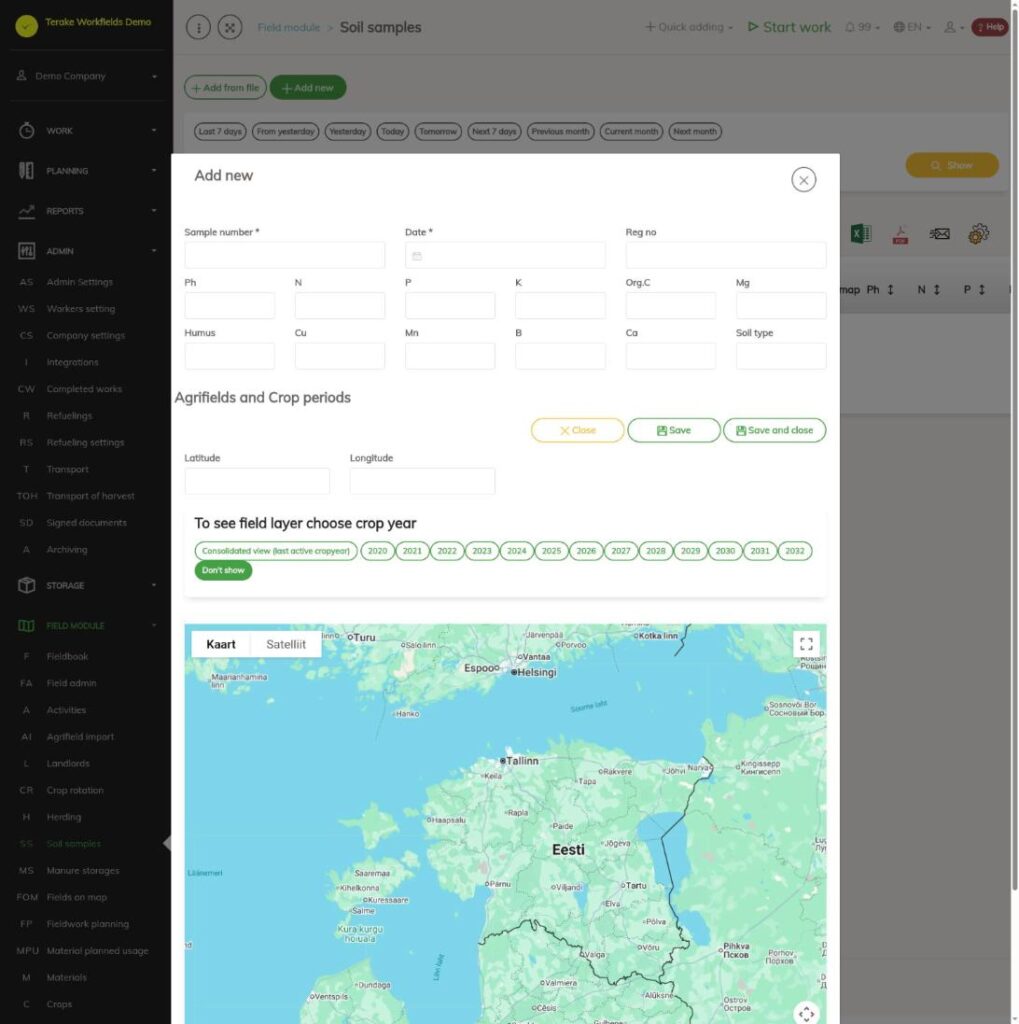The width and height of the screenshot is (1019, 1024).
Task: Switch map to Kaart view
Action: (x=221, y=644)
